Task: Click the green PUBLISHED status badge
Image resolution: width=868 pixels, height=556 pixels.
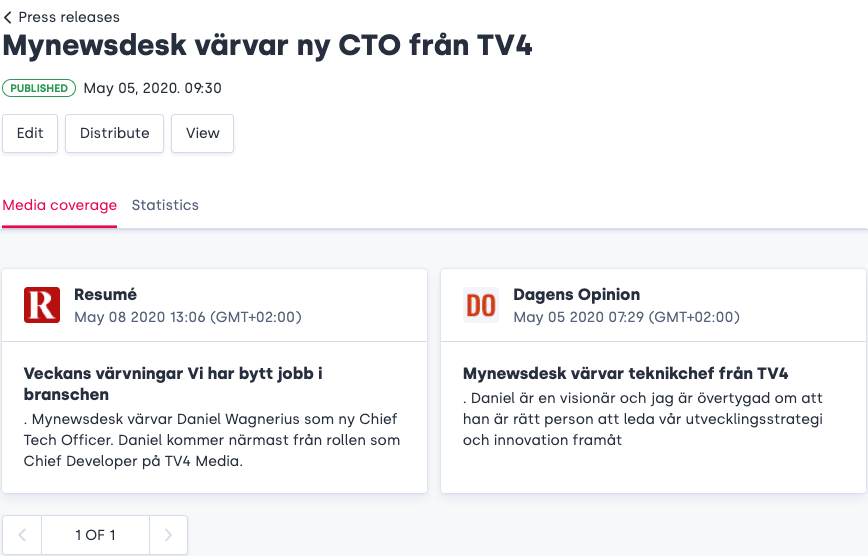Action: point(39,88)
